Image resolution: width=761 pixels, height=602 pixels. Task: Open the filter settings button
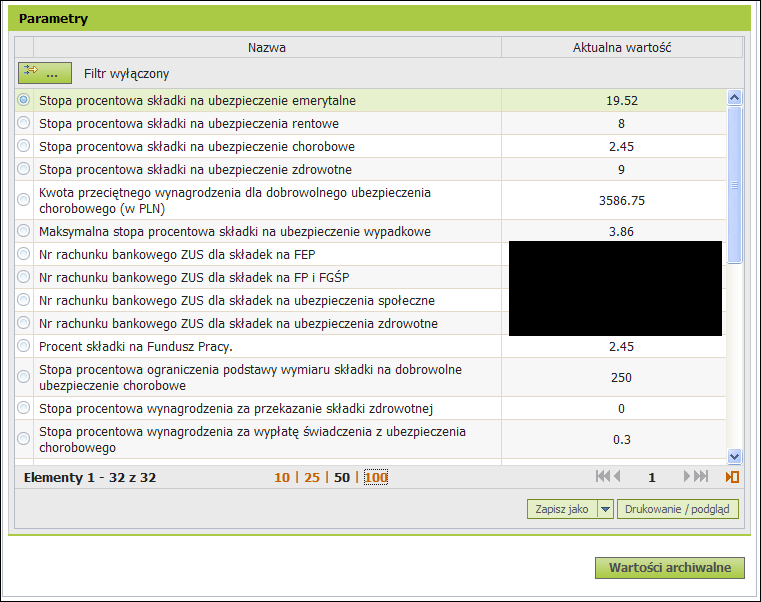44,73
